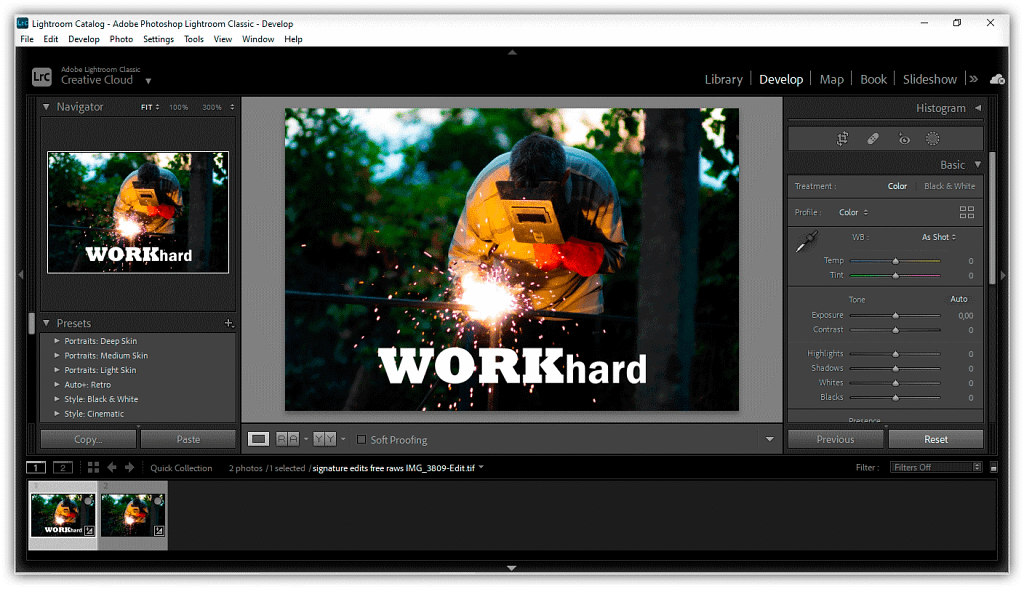Image resolution: width=1024 pixels, height=589 pixels.
Task: Add a new preset with plus icon
Action: pos(229,323)
